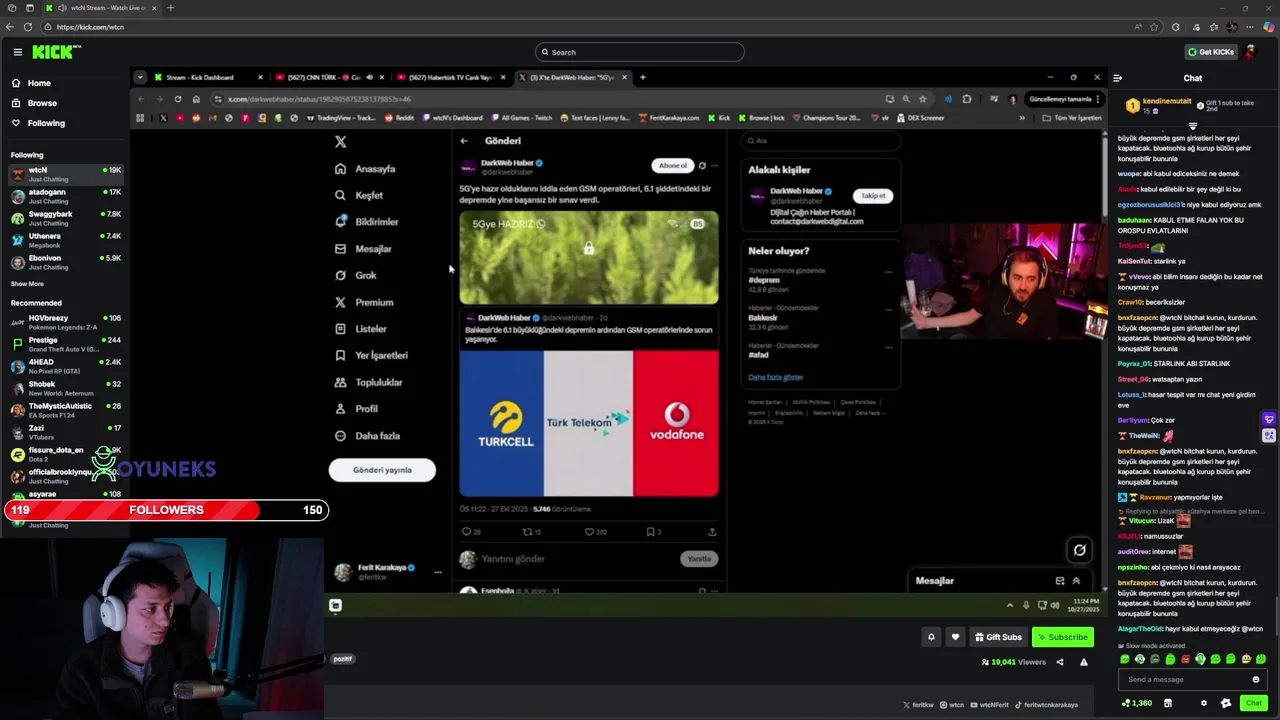1280x720 pixels.
Task: Click the Kick search field
Action: tap(640, 52)
